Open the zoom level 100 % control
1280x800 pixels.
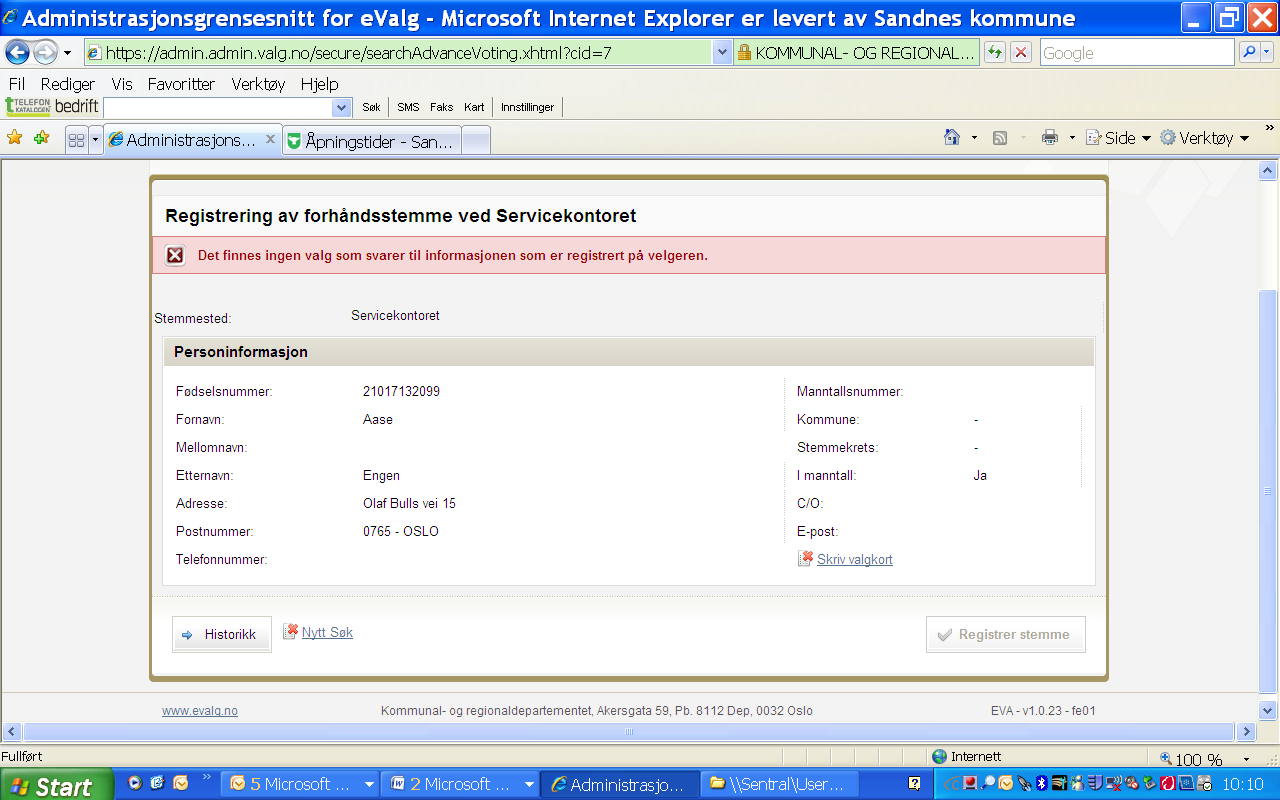point(1204,759)
